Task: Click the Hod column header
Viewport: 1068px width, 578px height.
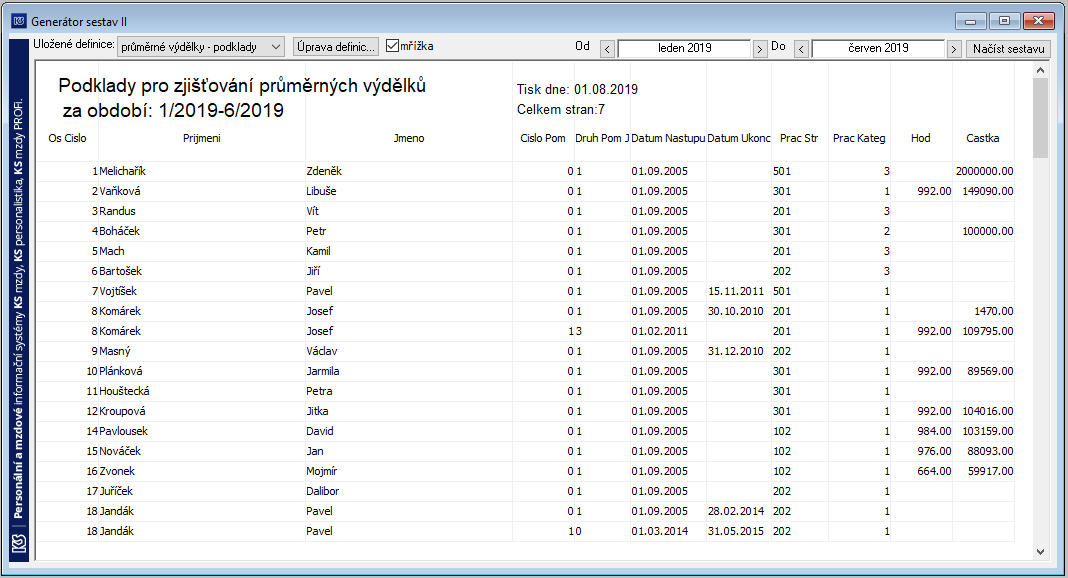Action: [920, 138]
